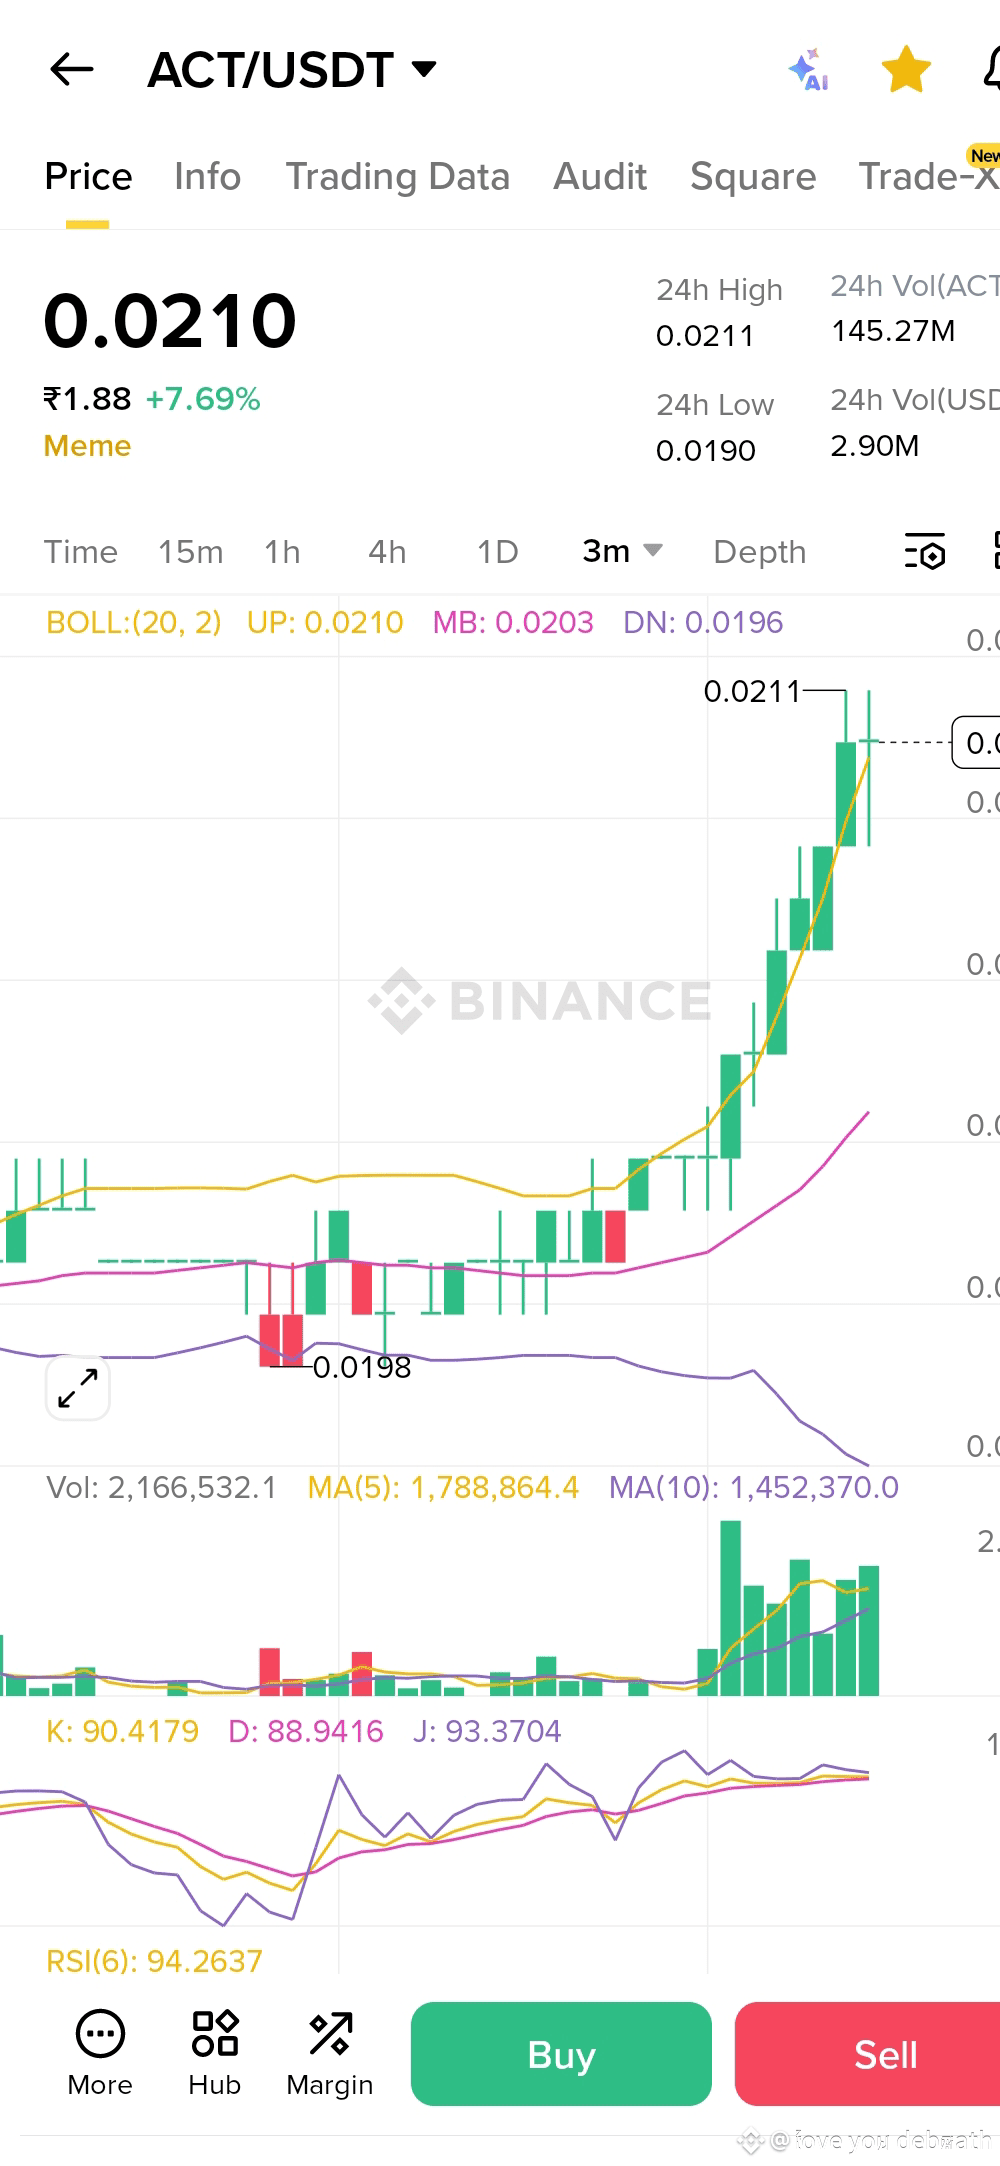
Task: Tap the +7.69% change value
Action: pos(203,399)
